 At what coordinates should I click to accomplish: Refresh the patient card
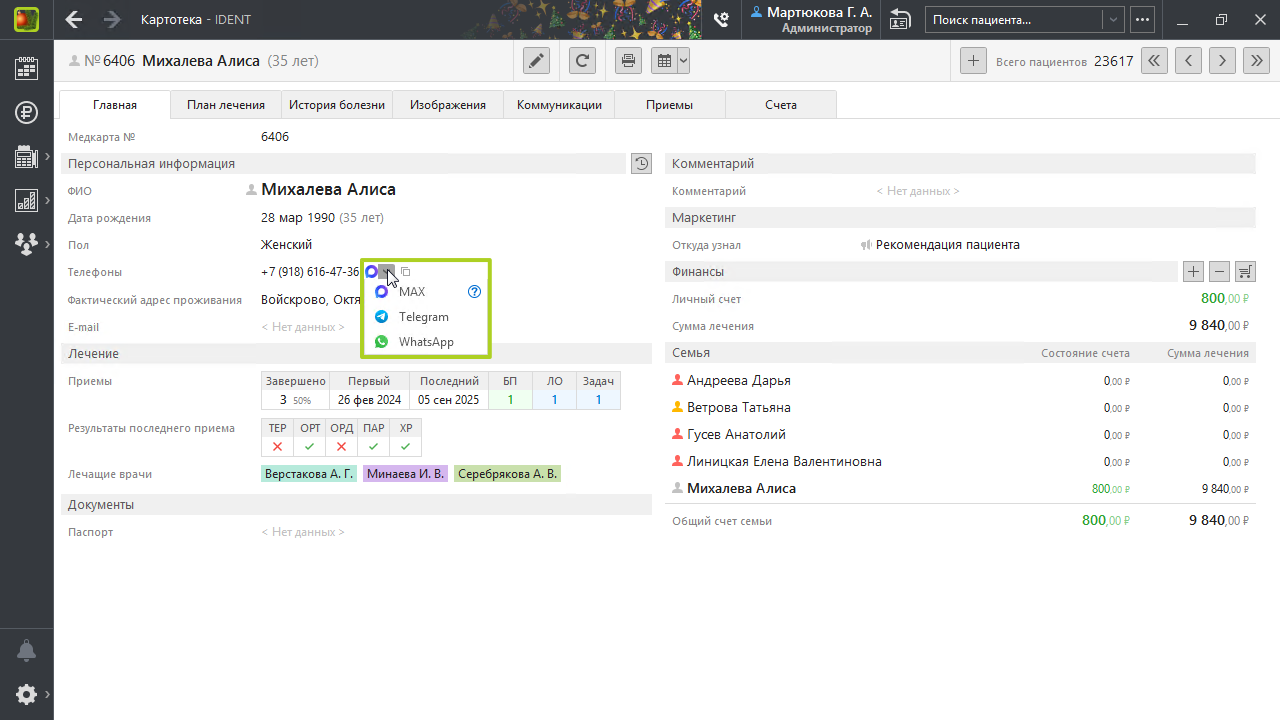pyautogui.click(x=582, y=61)
